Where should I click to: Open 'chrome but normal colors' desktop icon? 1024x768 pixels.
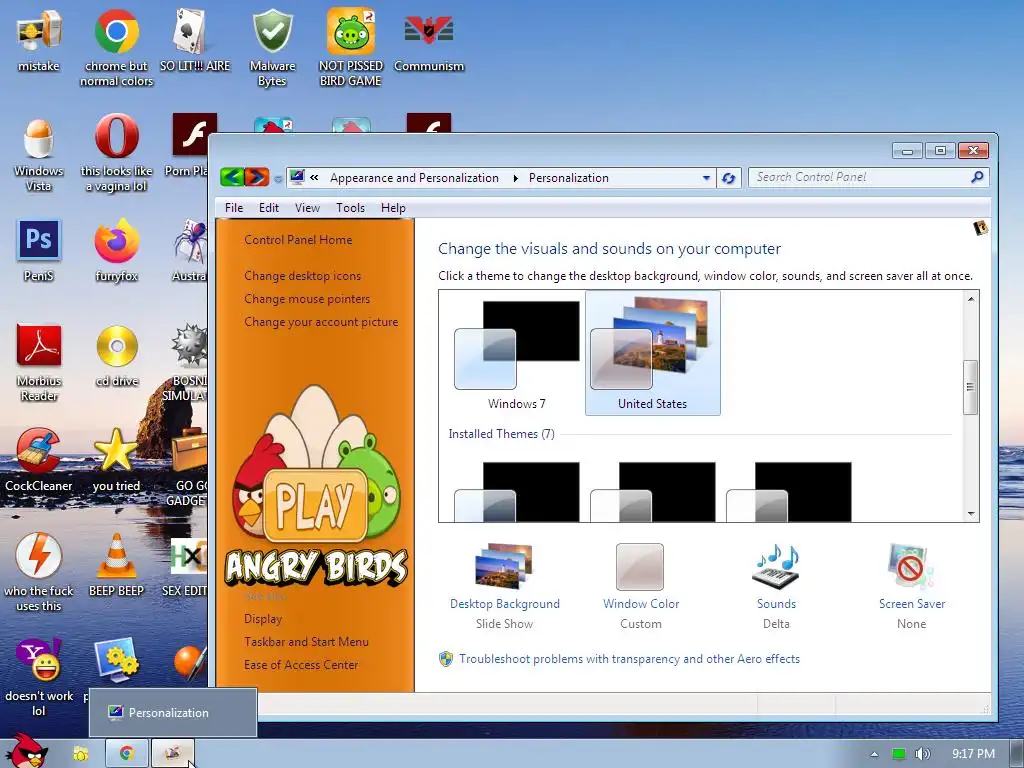[x=116, y=47]
